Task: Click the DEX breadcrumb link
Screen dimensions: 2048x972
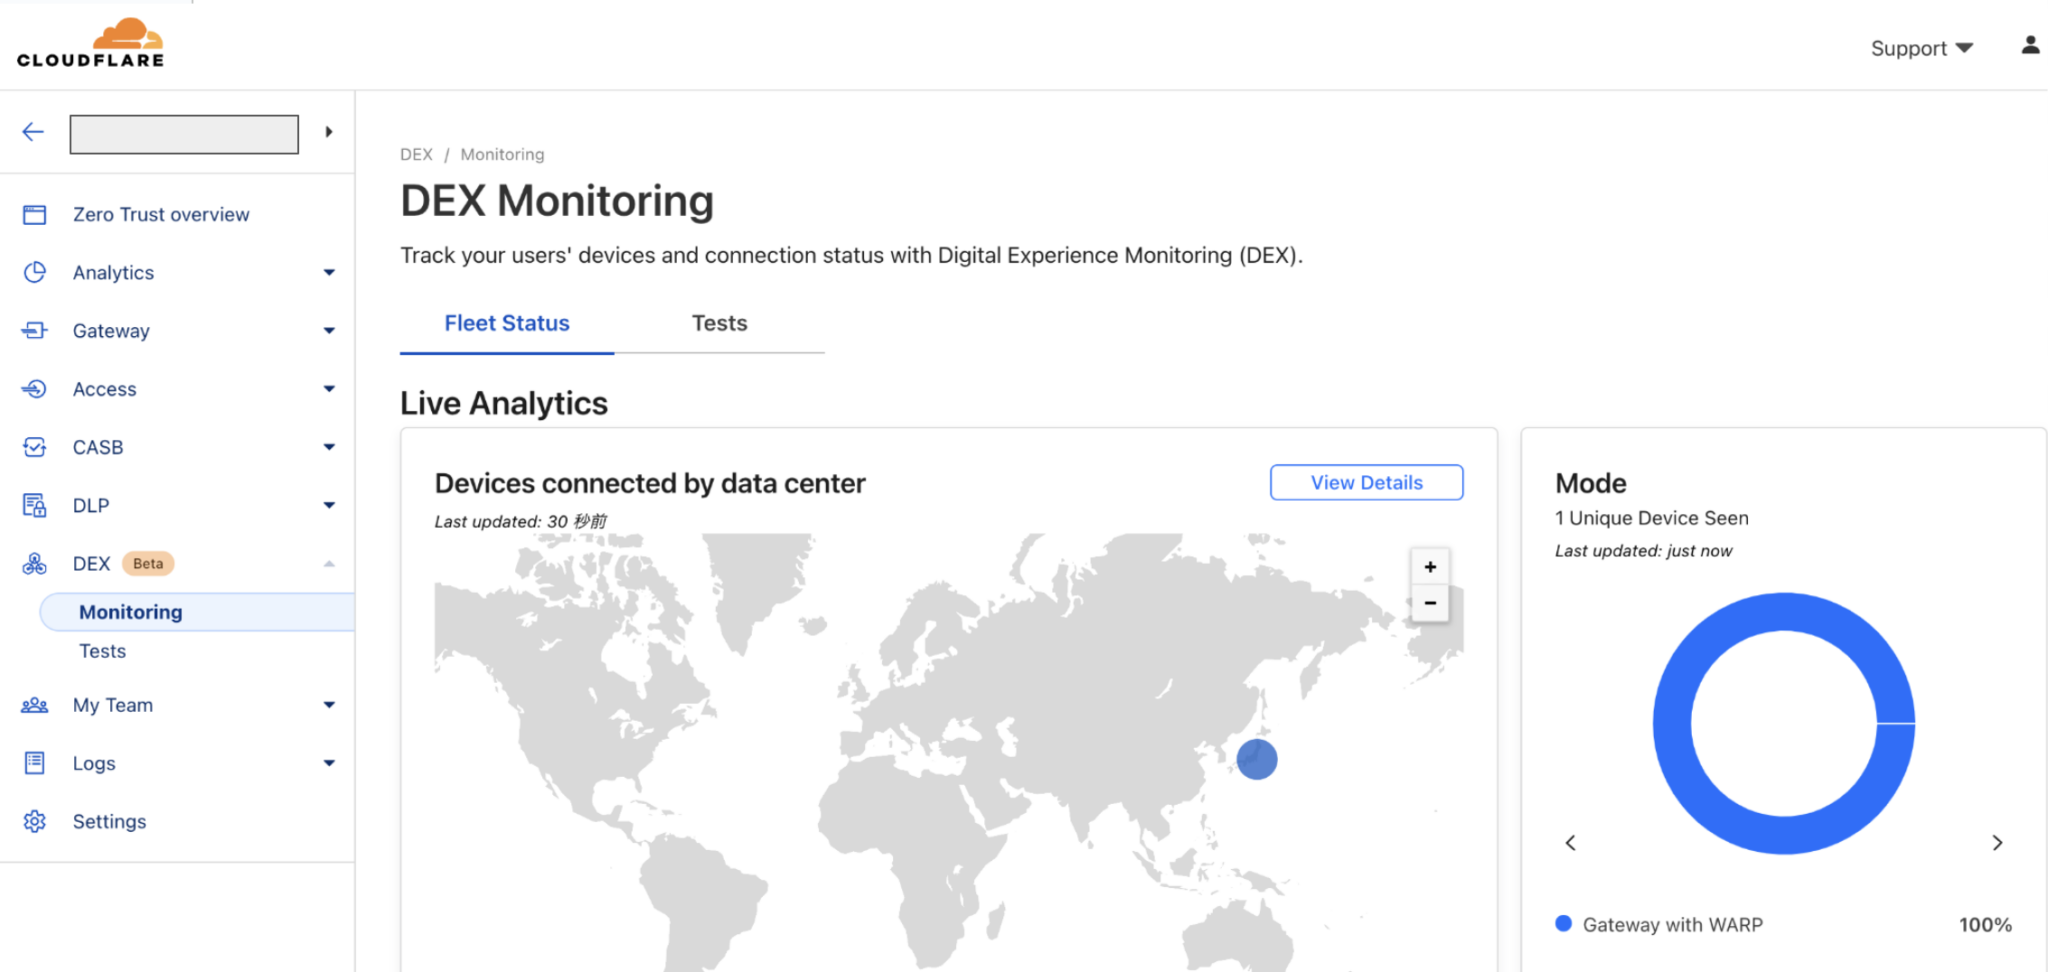Action: 416,154
